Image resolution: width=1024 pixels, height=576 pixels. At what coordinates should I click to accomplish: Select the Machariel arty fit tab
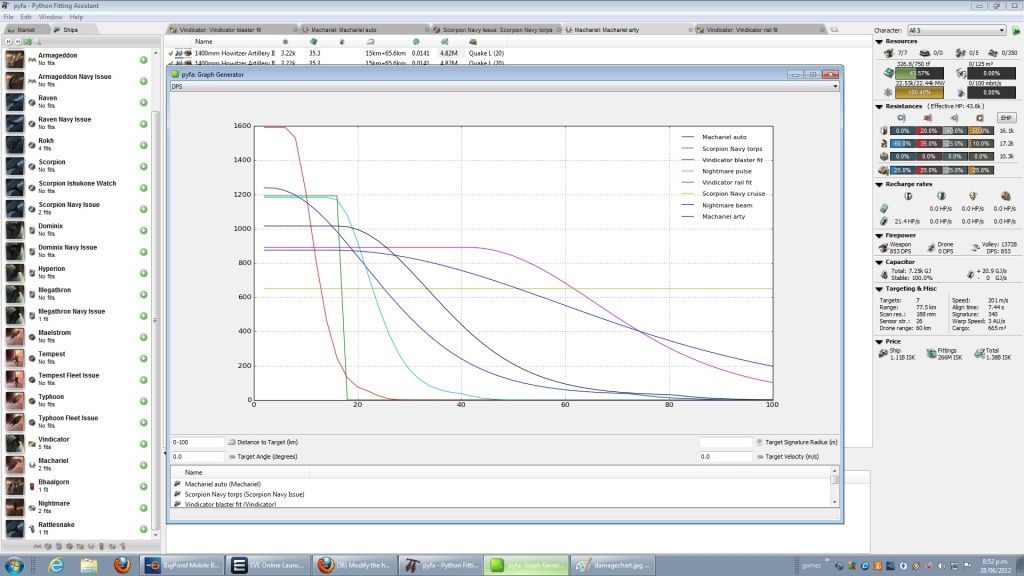605,30
